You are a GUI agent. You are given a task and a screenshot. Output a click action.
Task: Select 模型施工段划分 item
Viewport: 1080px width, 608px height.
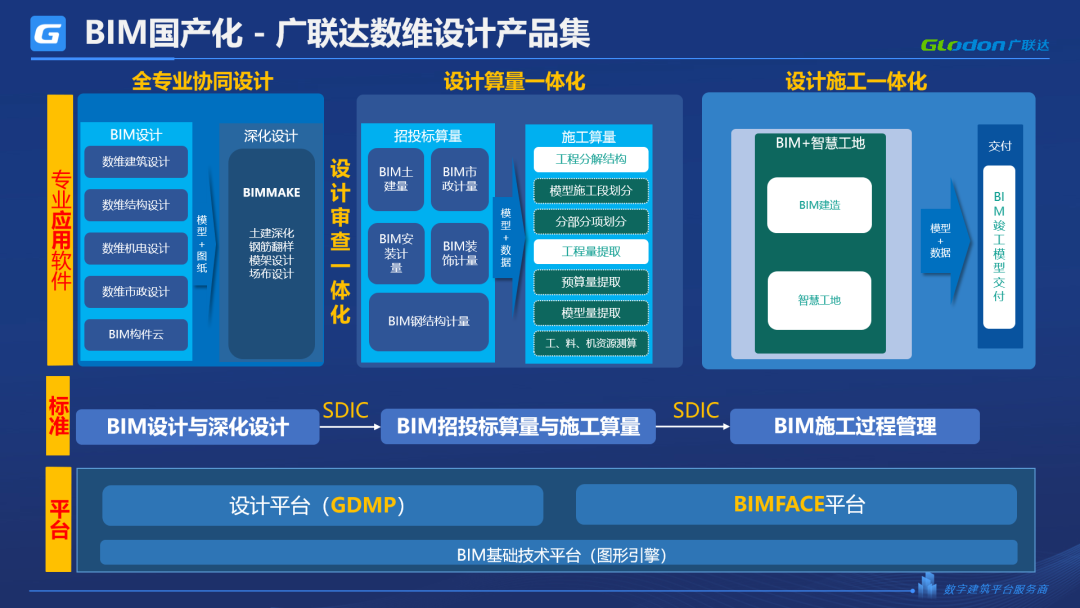coord(591,191)
